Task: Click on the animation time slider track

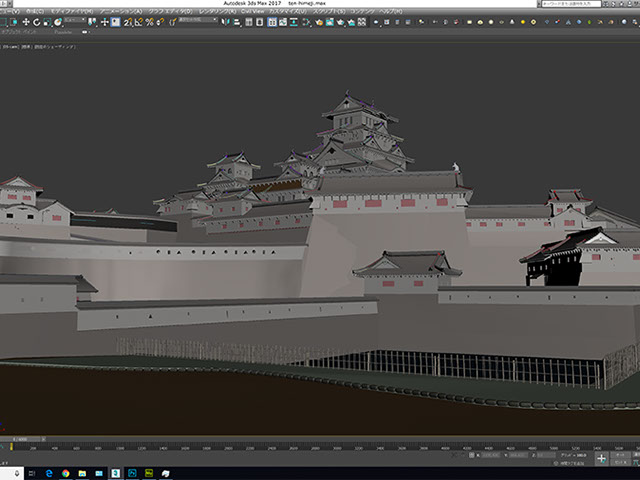Action: pyautogui.click(x=300, y=440)
